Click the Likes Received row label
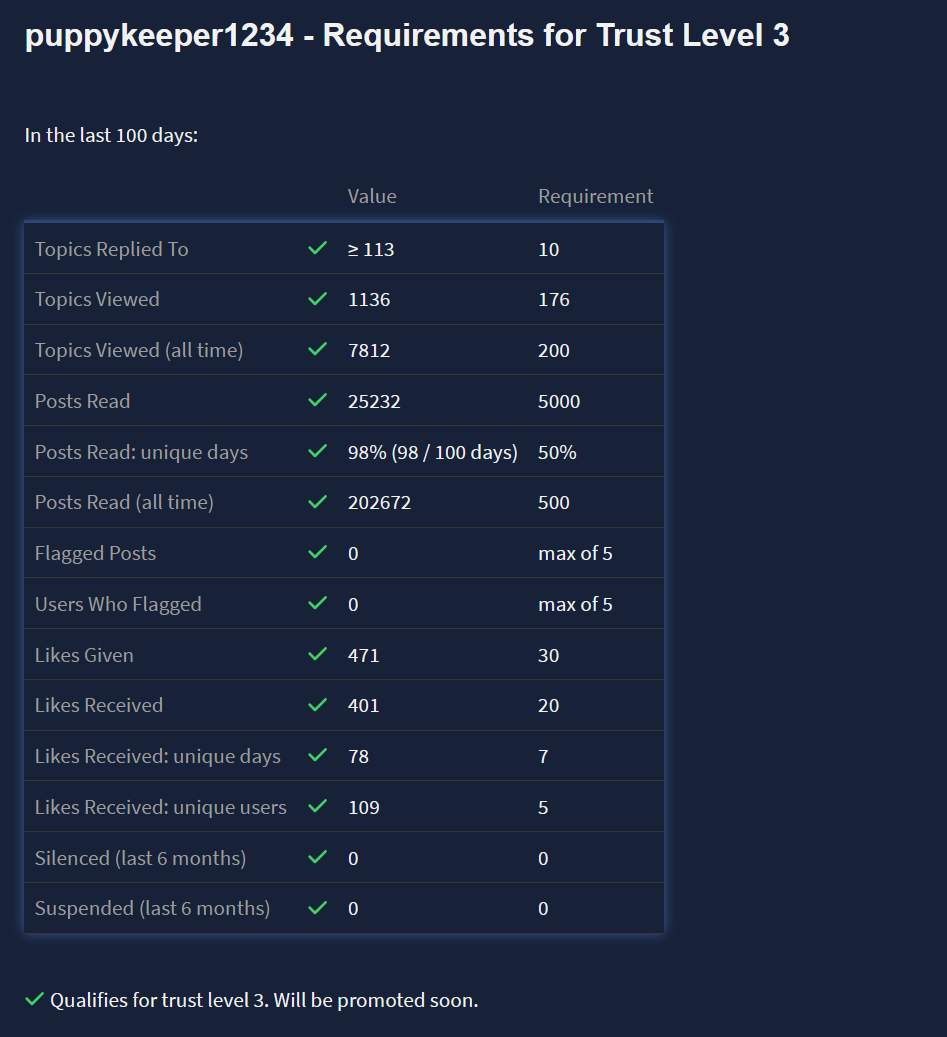 coord(99,705)
